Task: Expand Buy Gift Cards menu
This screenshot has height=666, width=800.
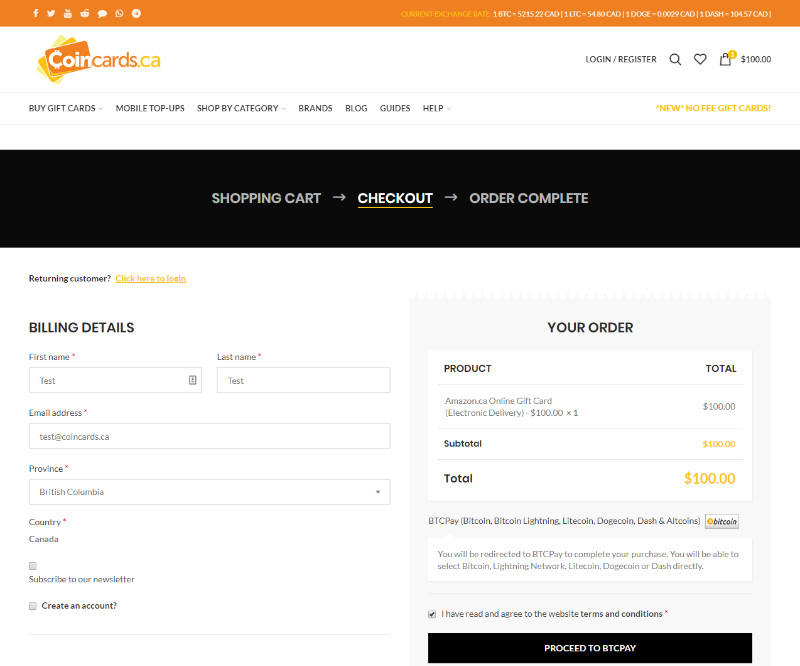Action: click(66, 108)
